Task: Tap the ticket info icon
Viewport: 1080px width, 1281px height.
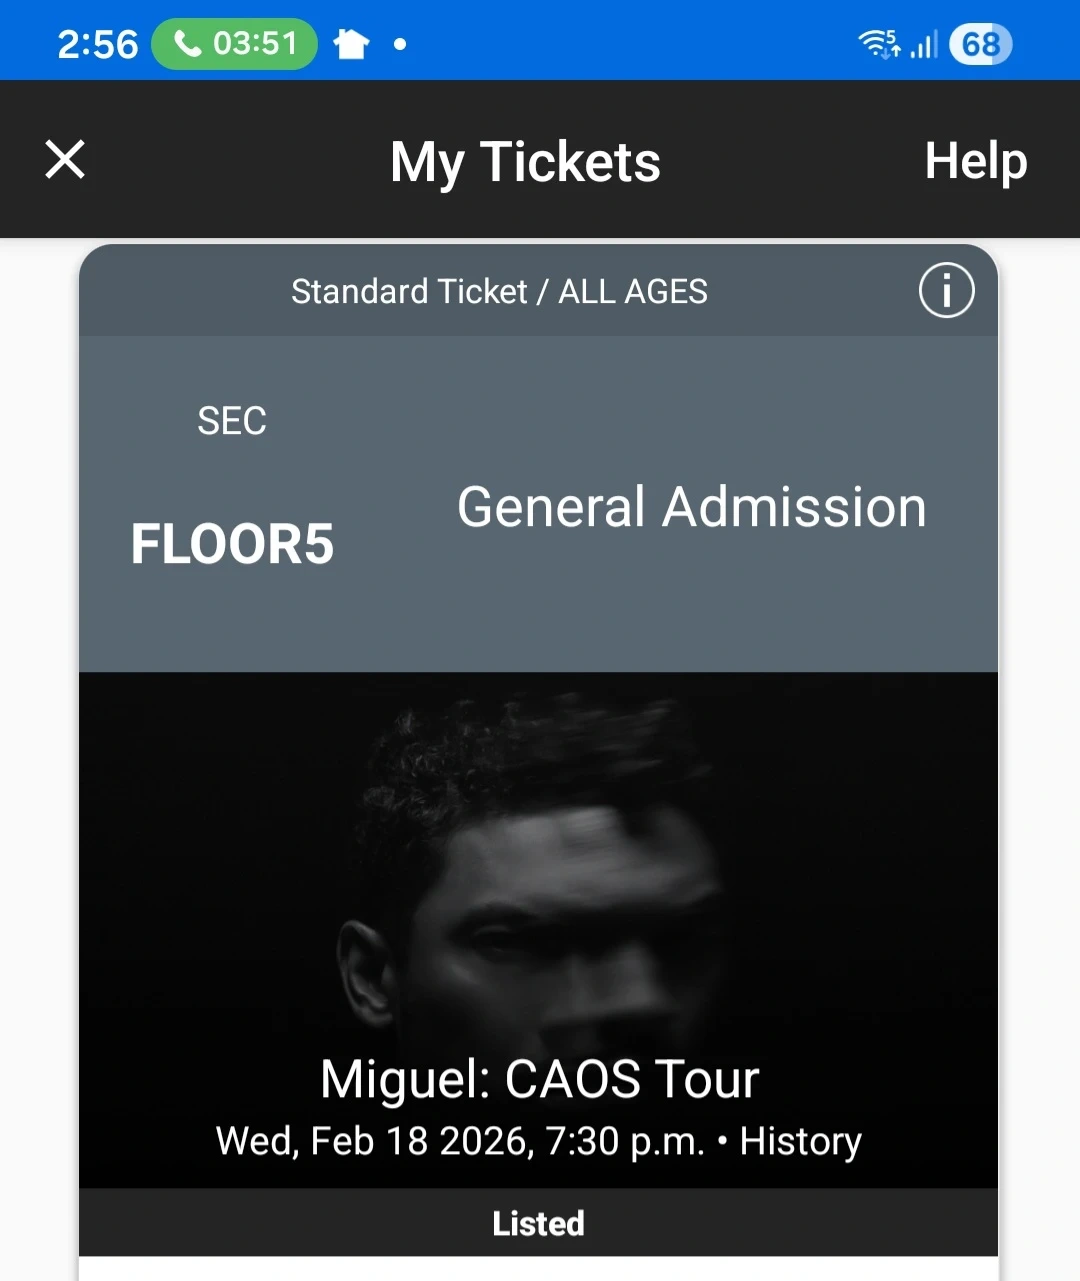Action: tap(946, 291)
